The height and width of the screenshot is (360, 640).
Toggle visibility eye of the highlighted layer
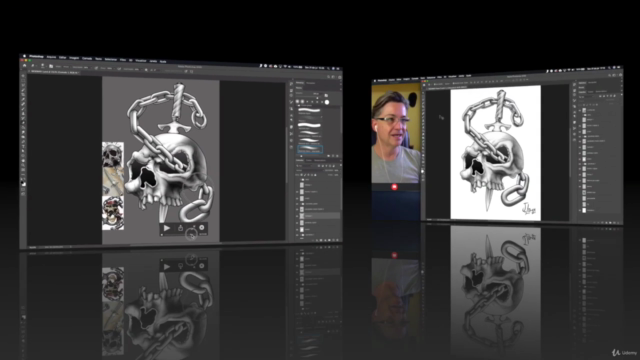pyautogui.click(x=297, y=216)
